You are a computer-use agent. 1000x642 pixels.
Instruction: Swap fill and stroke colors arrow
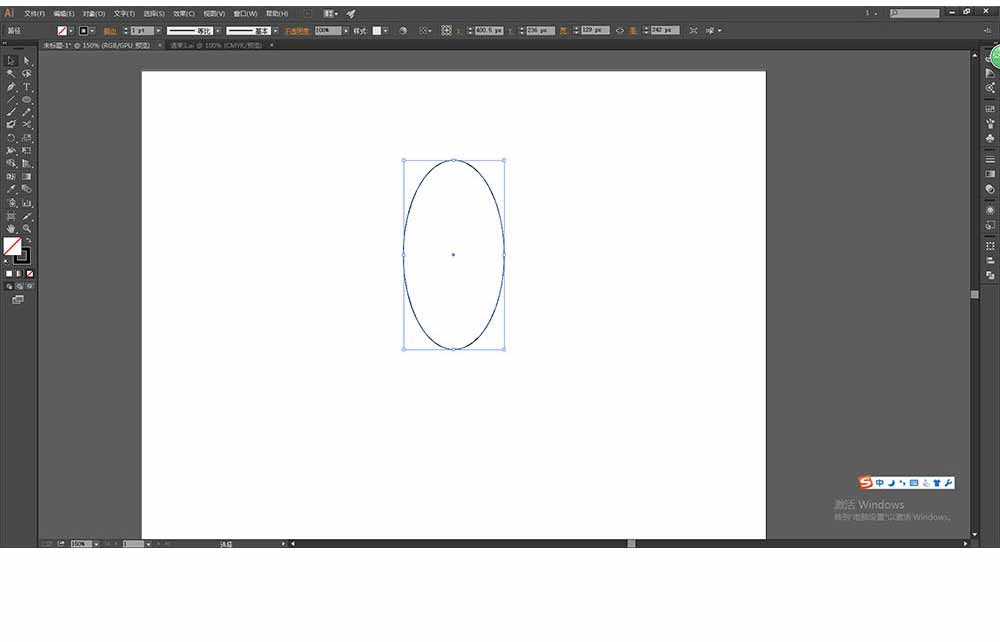tap(28, 240)
